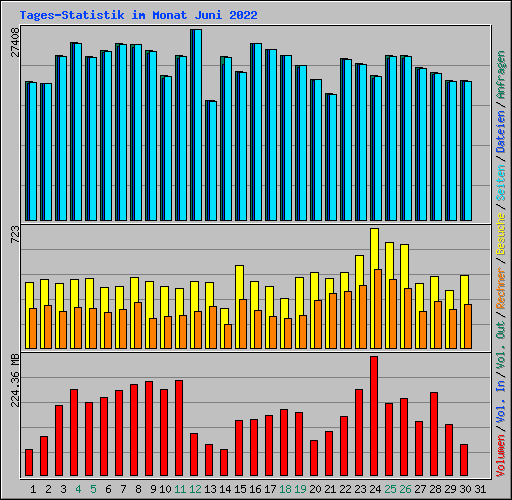Click day label 8 on the x-axis
This screenshot has width=512, height=500.
tap(138, 489)
